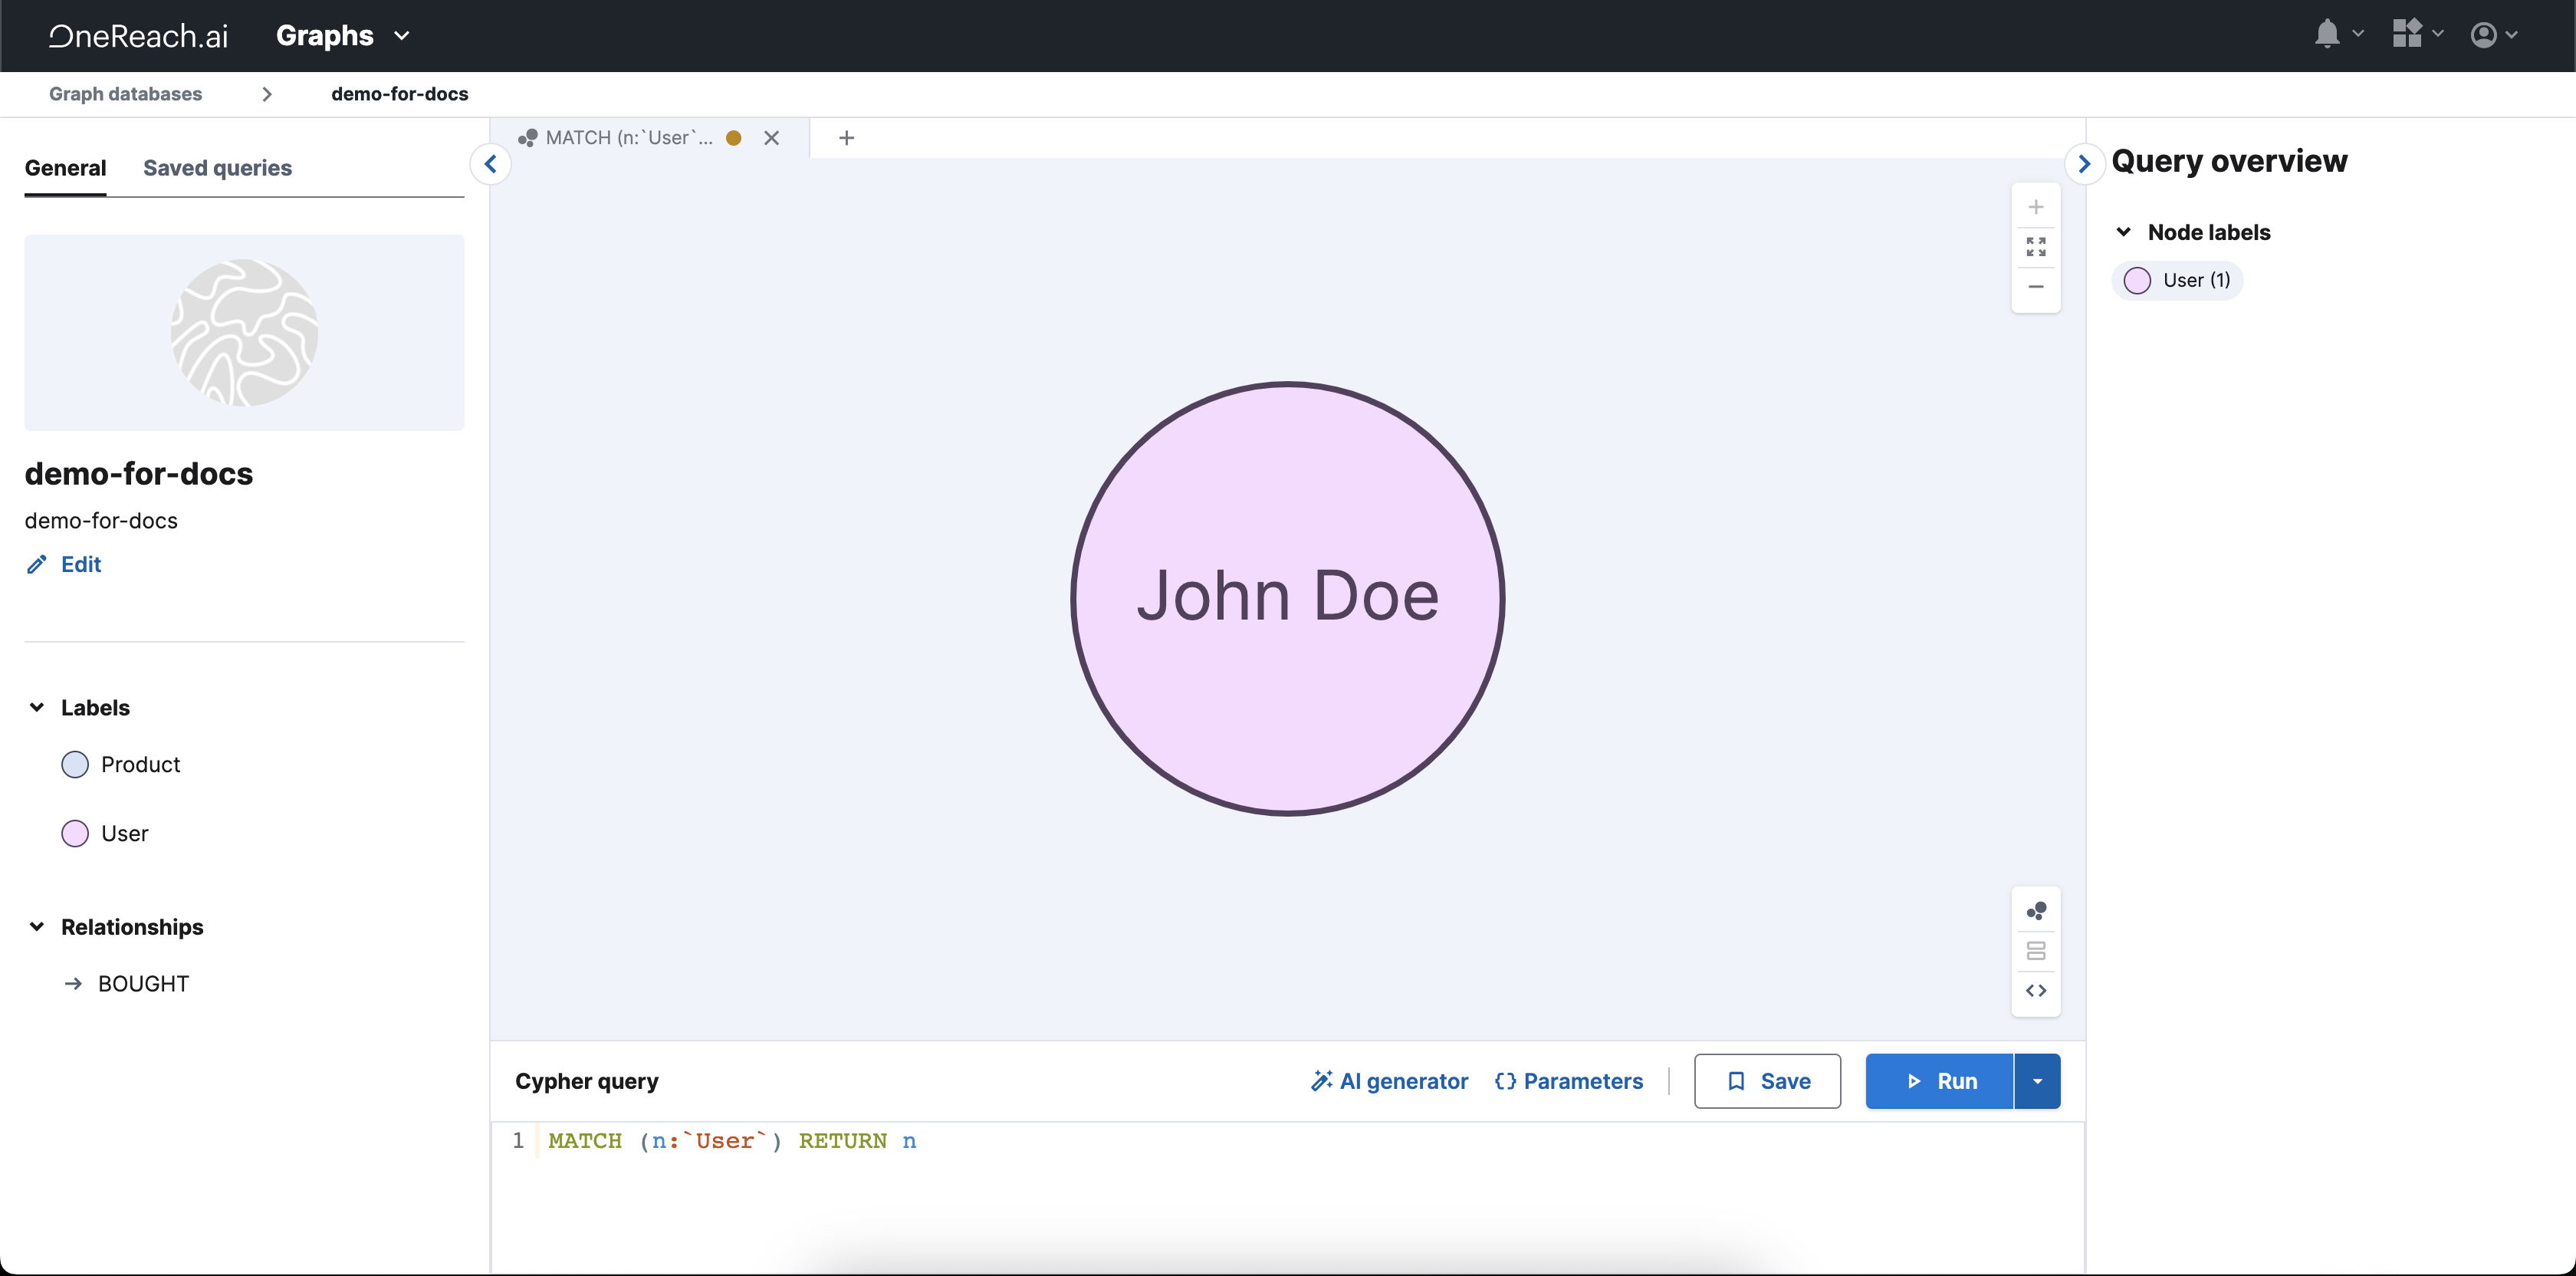Switch to code results view
The height and width of the screenshot is (1276, 2576).
pos(2036,991)
